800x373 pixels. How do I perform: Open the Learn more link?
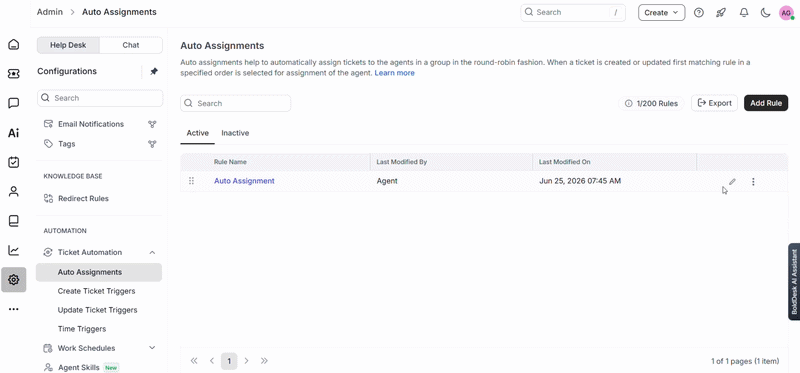point(394,73)
